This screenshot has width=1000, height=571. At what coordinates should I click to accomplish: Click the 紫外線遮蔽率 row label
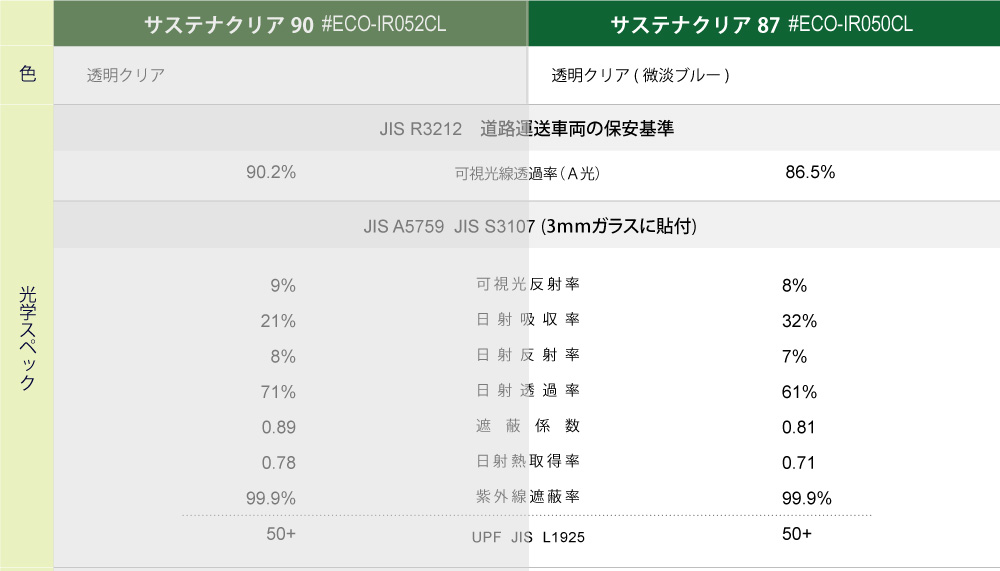pyautogui.click(x=528, y=497)
